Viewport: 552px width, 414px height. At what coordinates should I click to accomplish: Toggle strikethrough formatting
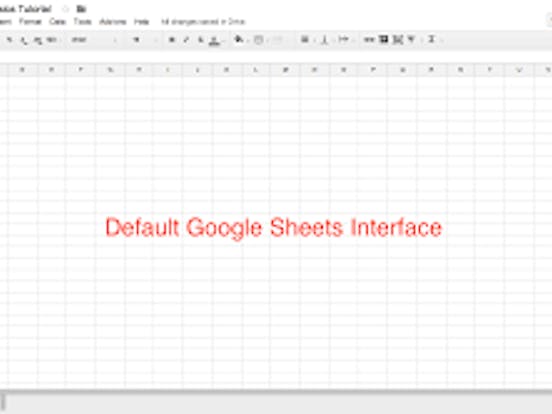pyautogui.click(x=200, y=40)
